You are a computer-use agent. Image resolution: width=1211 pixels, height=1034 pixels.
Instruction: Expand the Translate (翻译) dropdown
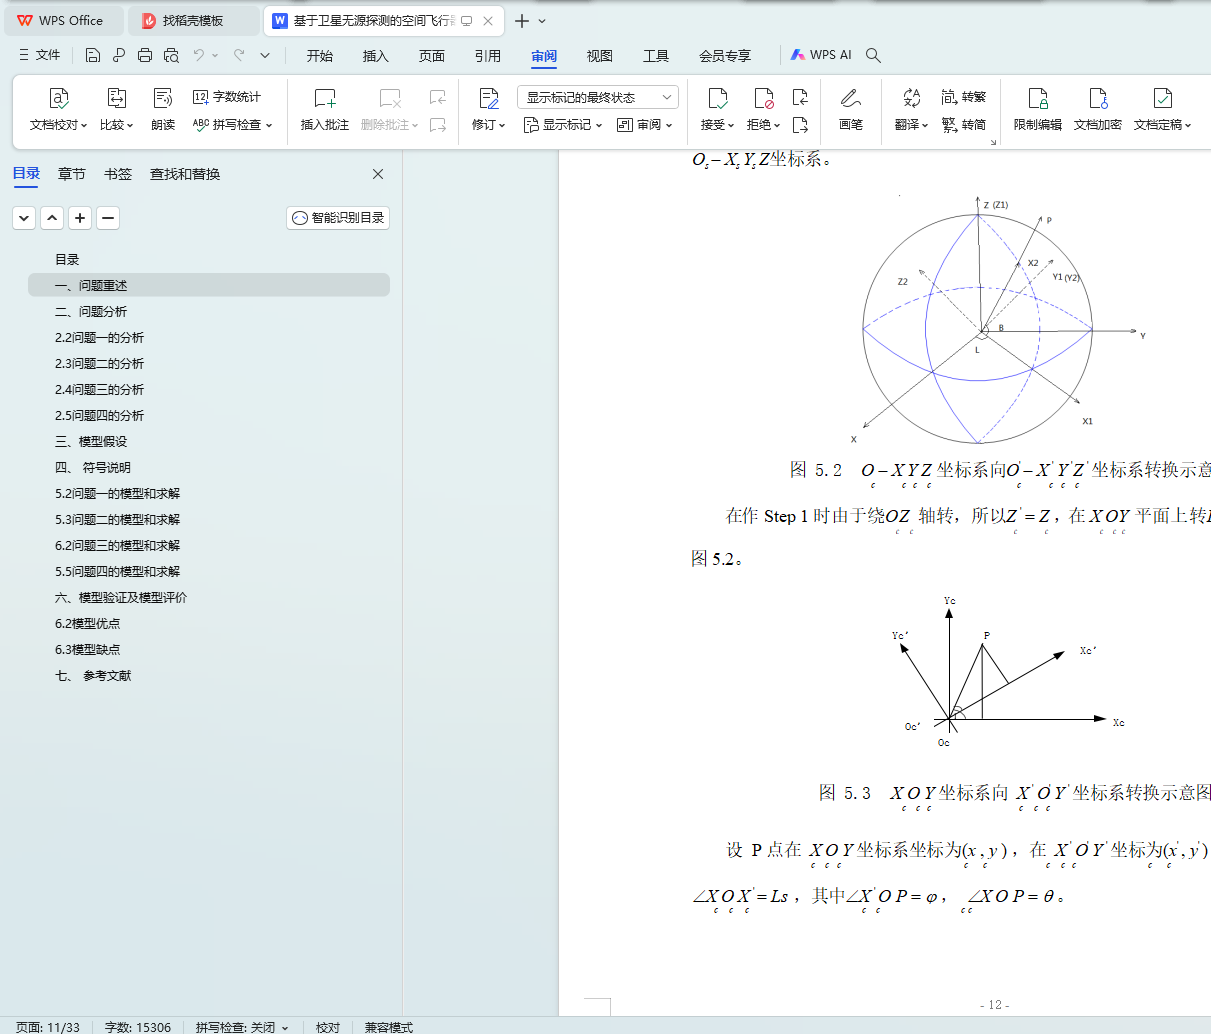pos(925,126)
